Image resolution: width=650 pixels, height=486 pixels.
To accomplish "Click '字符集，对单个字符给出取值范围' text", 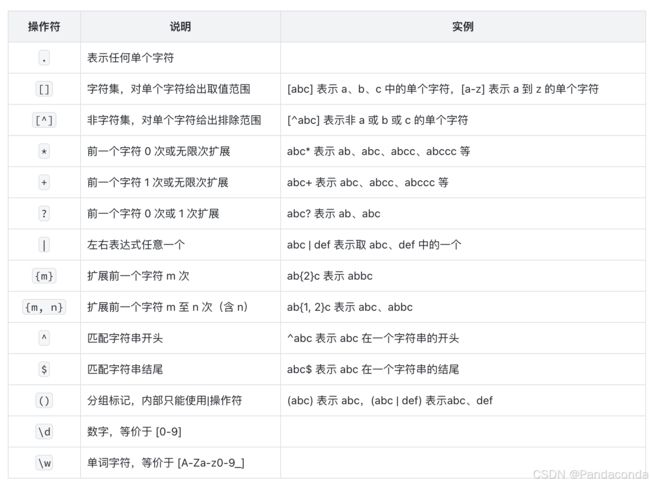I will click(169, 89).
